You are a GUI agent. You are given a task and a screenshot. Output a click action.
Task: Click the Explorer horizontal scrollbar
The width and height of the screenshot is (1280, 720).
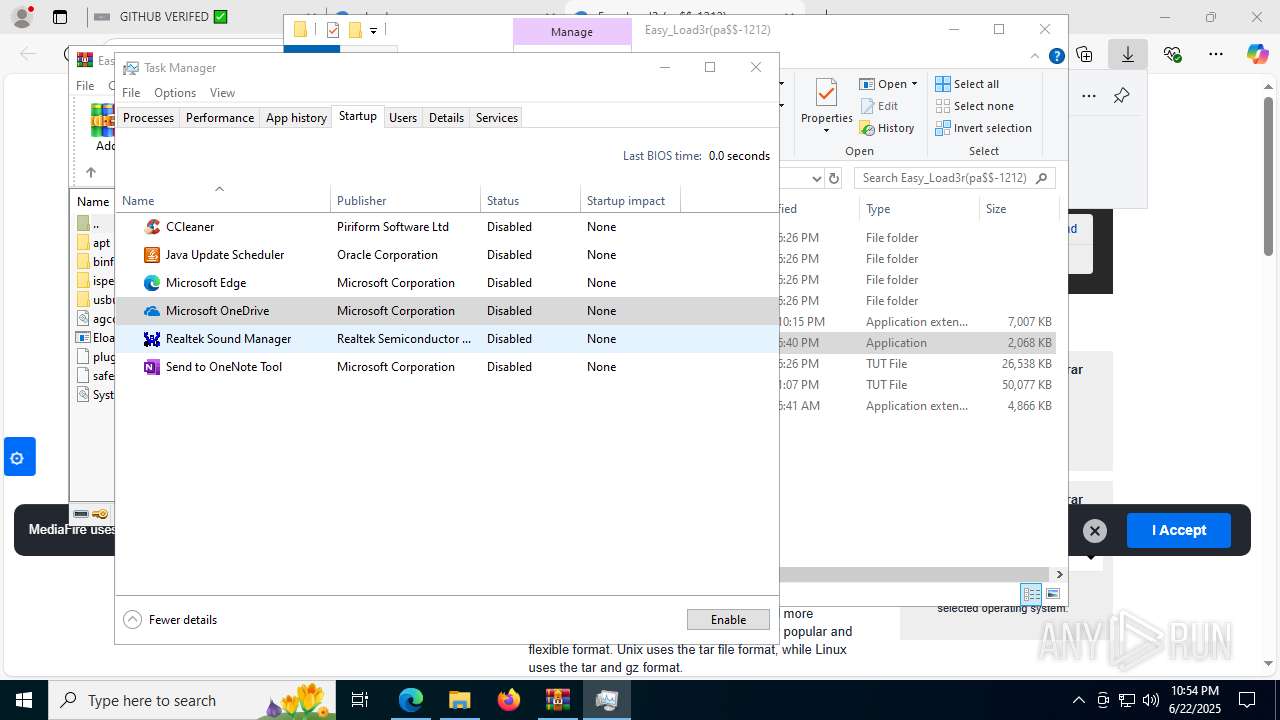click(916, 574)
